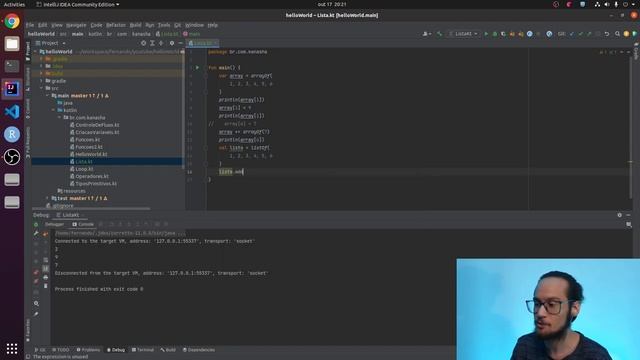Collapse the br.com.kanasha package
This screenshot has width=640, height=360.
coord(60,118)
